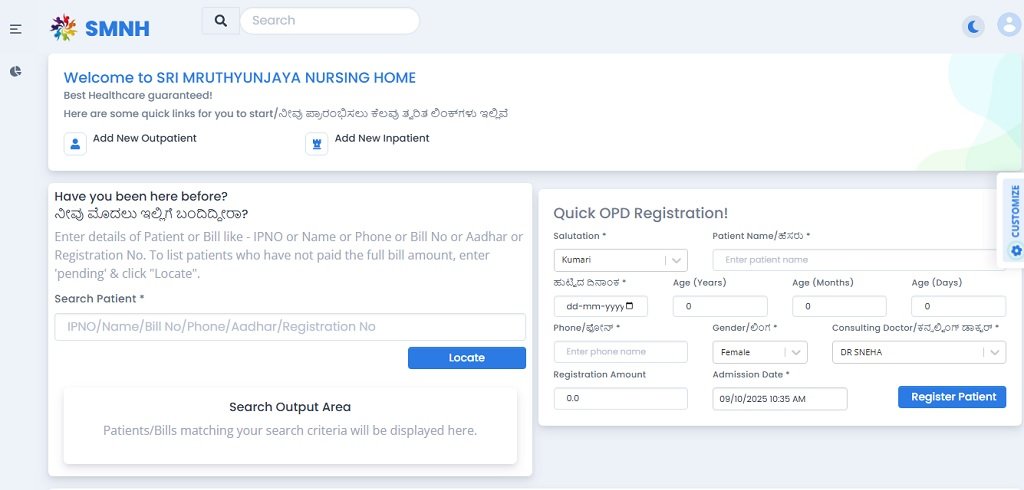This screenshot has height=490, width=1024.
Task: Open the Add New Outpatient link
Action: pyautogui.click(x=145, y=139)
